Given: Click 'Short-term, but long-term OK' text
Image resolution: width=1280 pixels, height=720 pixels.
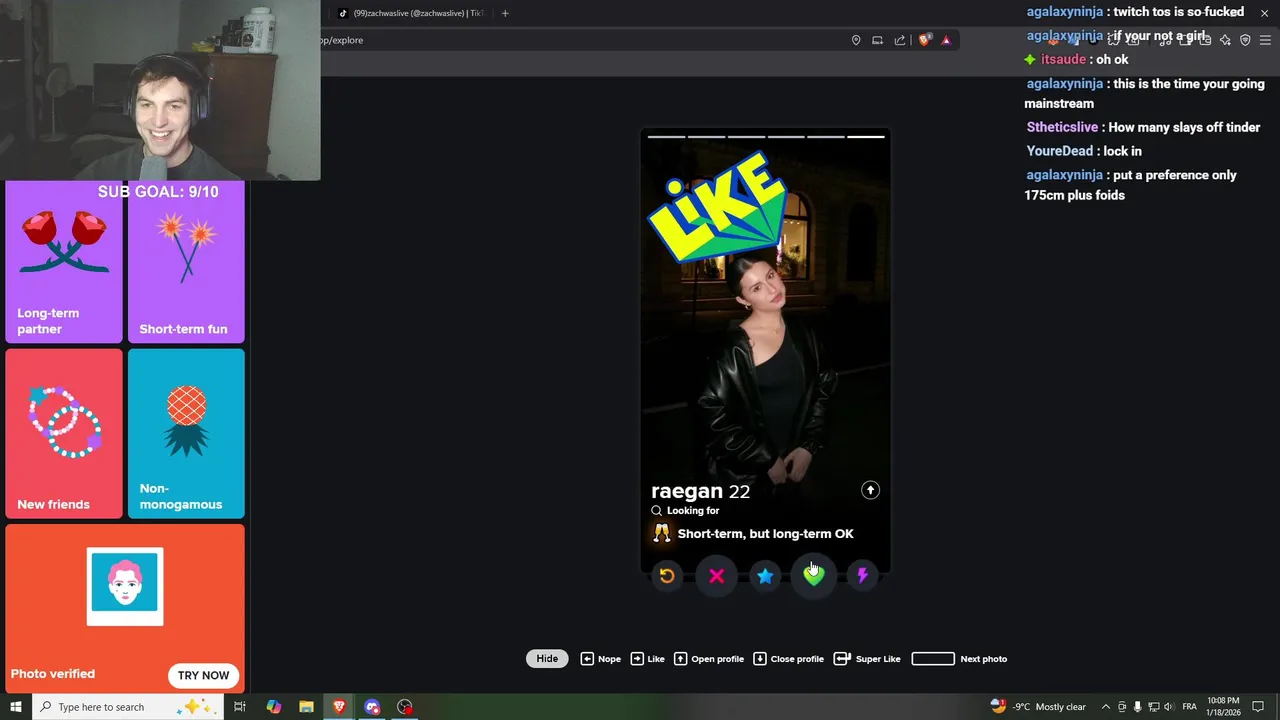Looking at the screenshot, I should point(765,534).
